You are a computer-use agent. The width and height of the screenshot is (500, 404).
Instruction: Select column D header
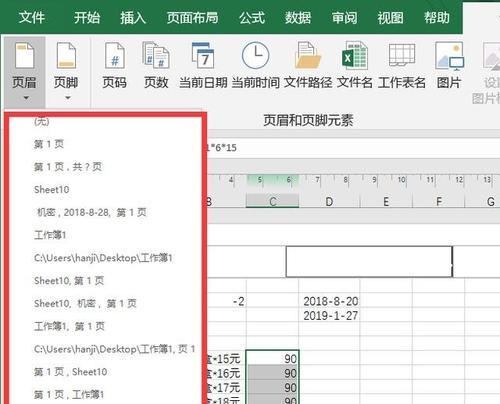click(329, 202)
